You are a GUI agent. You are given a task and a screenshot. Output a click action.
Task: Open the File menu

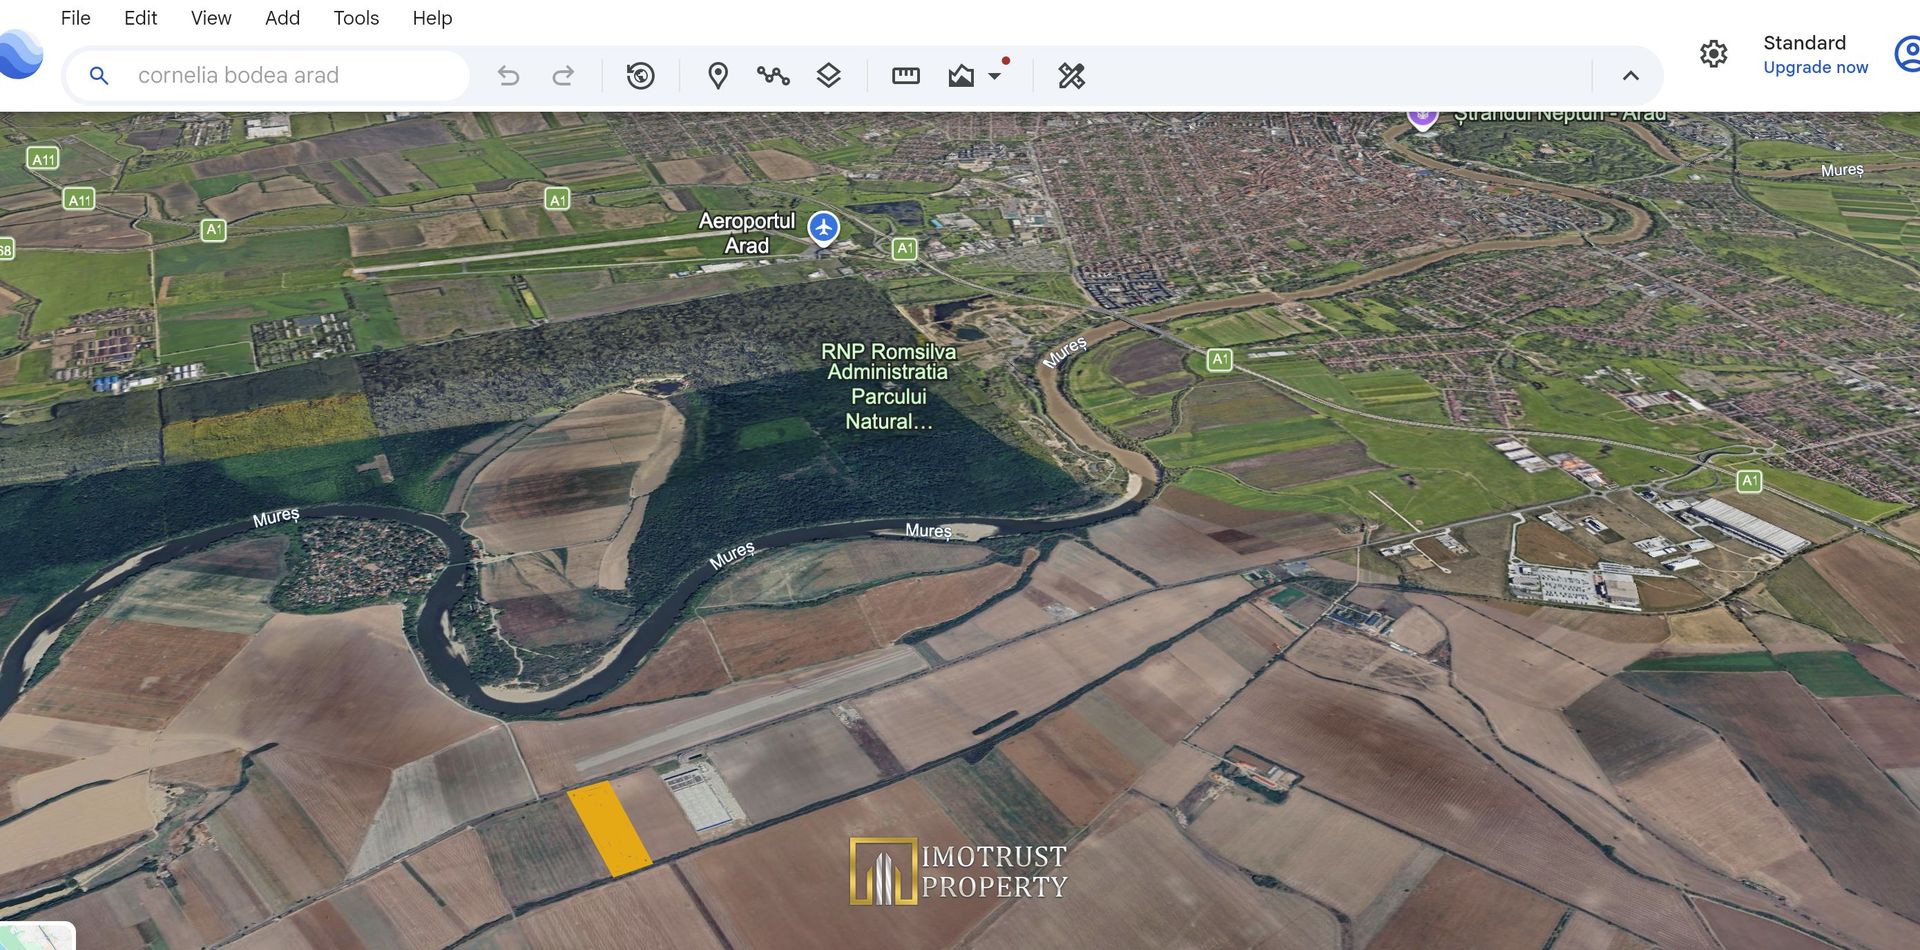tap(75, 18)
